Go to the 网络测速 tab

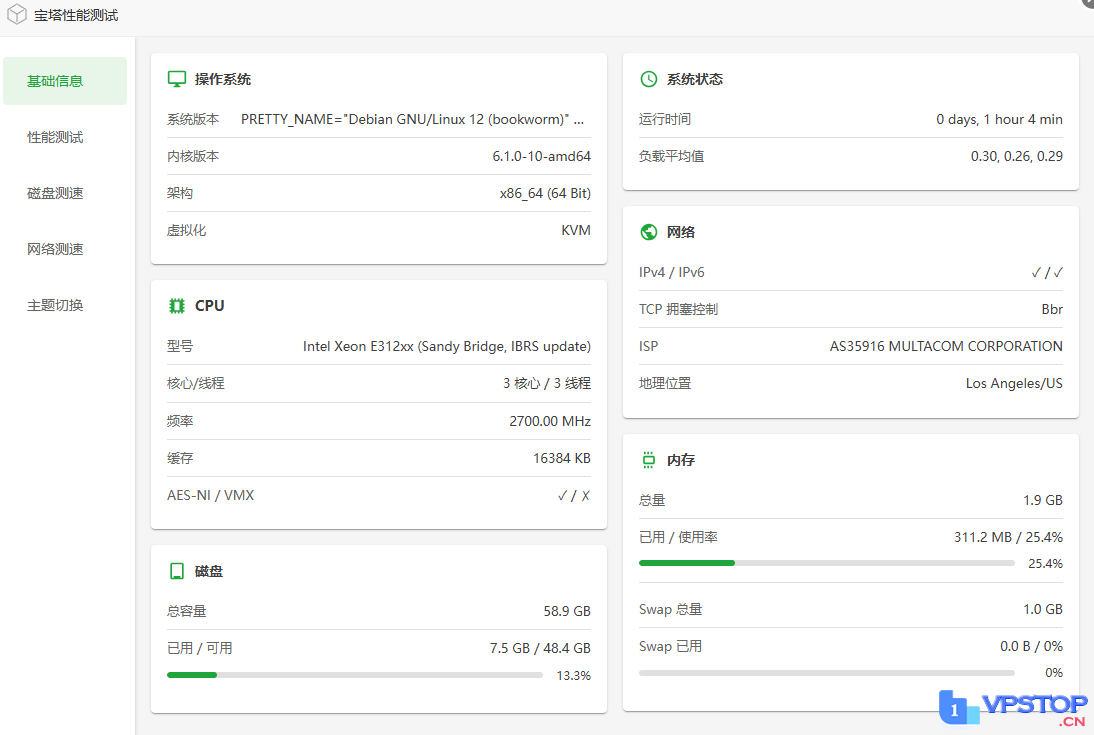(56, 249)
